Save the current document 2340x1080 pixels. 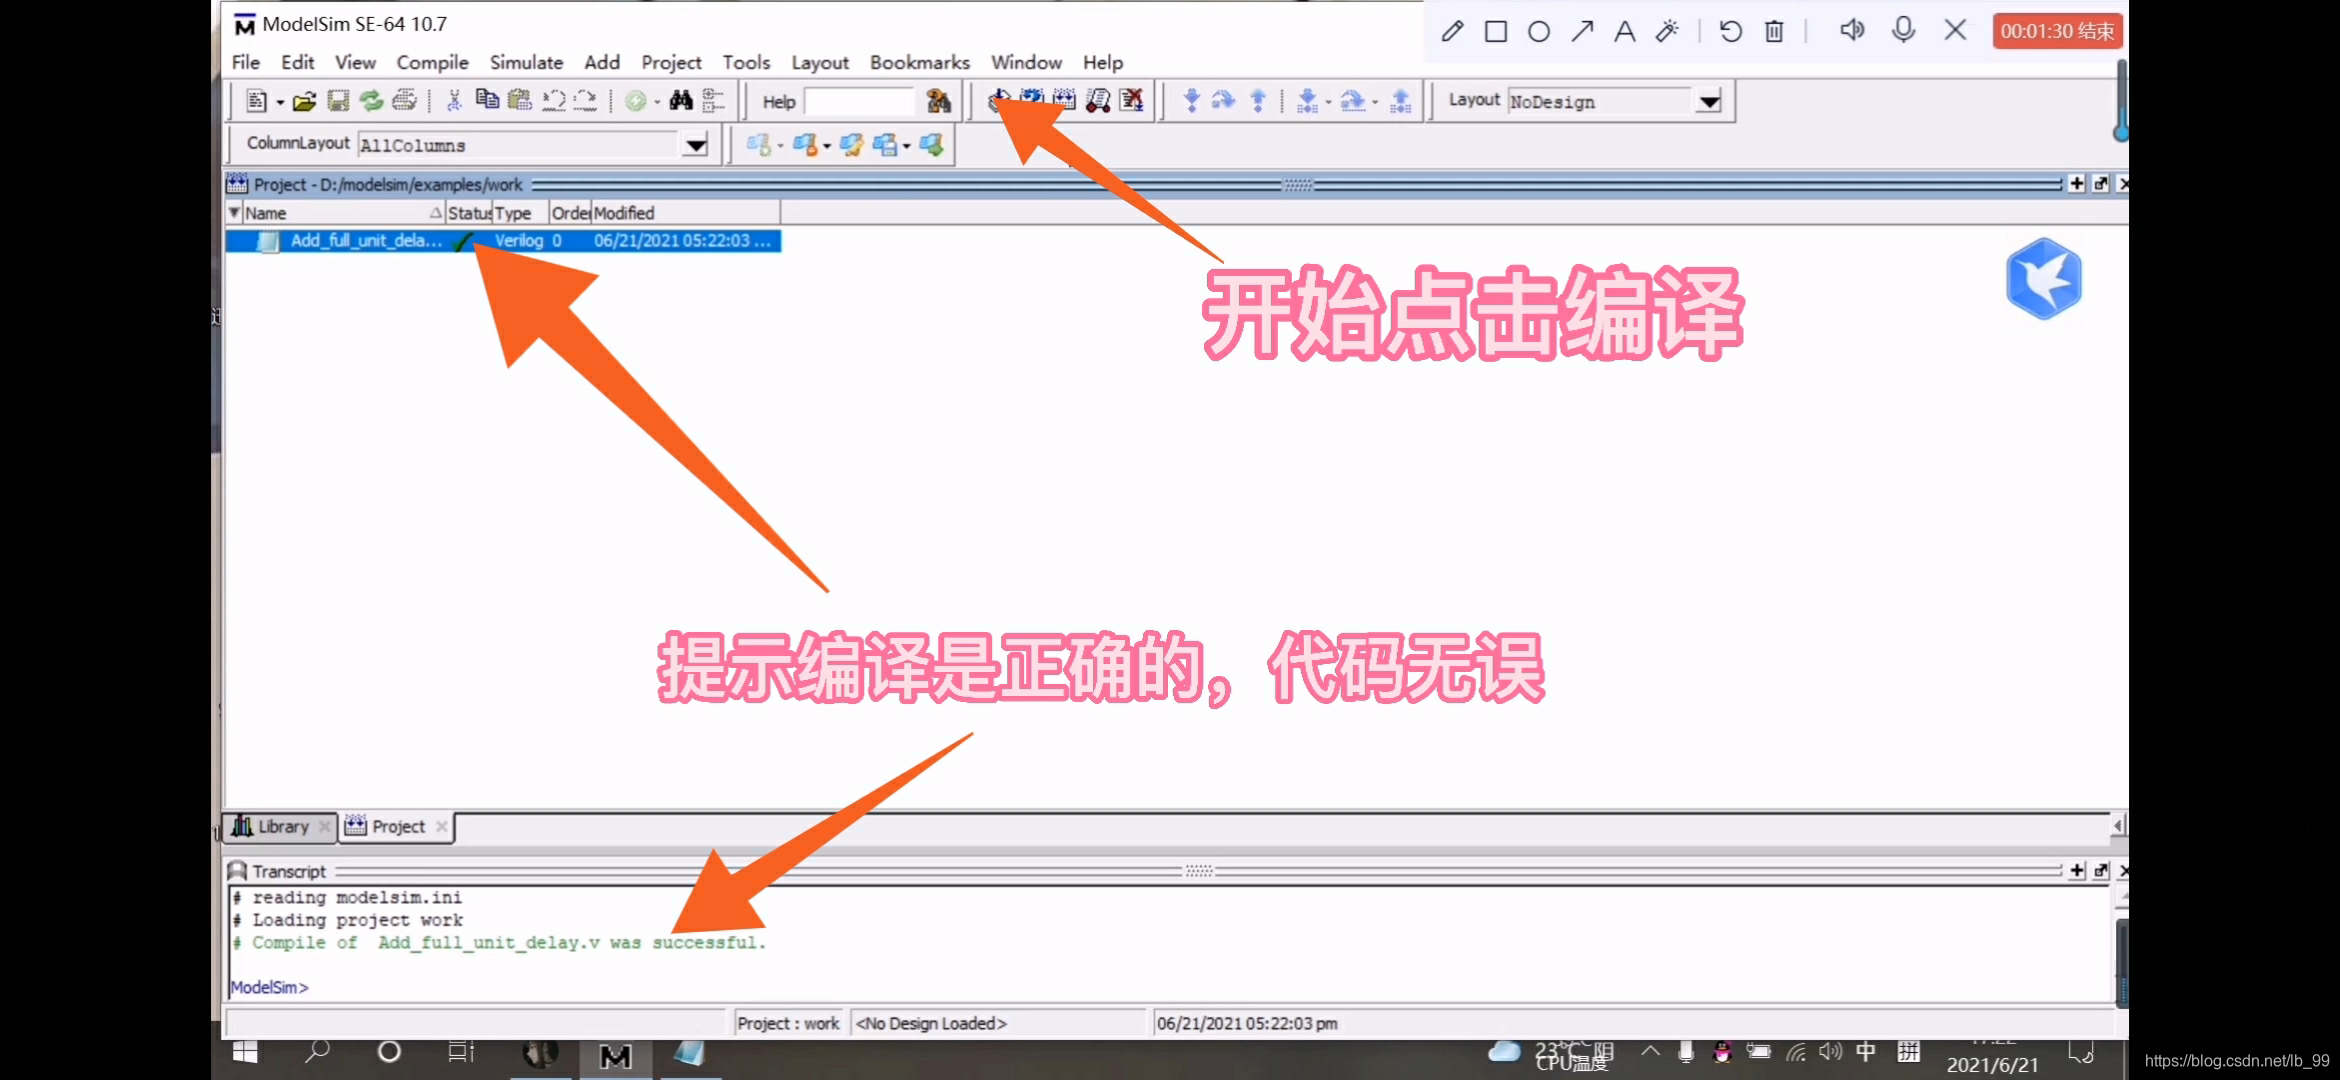point(337,100)
